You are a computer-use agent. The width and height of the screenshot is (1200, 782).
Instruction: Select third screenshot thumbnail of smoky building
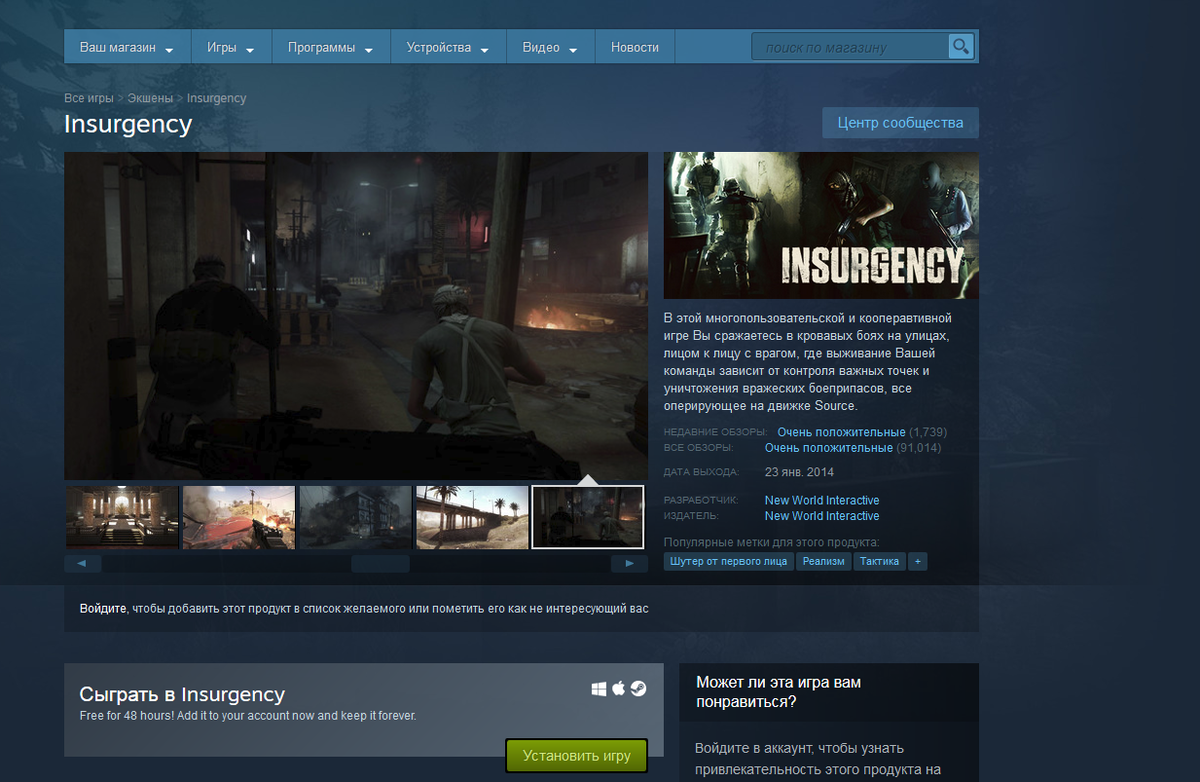pos(355,517)
